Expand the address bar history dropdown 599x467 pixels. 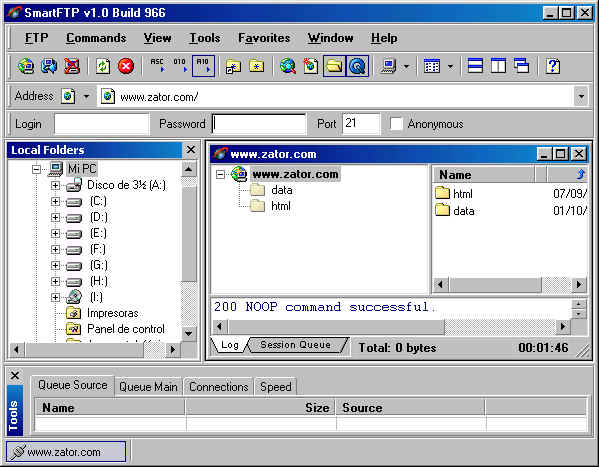coord(581,96)
